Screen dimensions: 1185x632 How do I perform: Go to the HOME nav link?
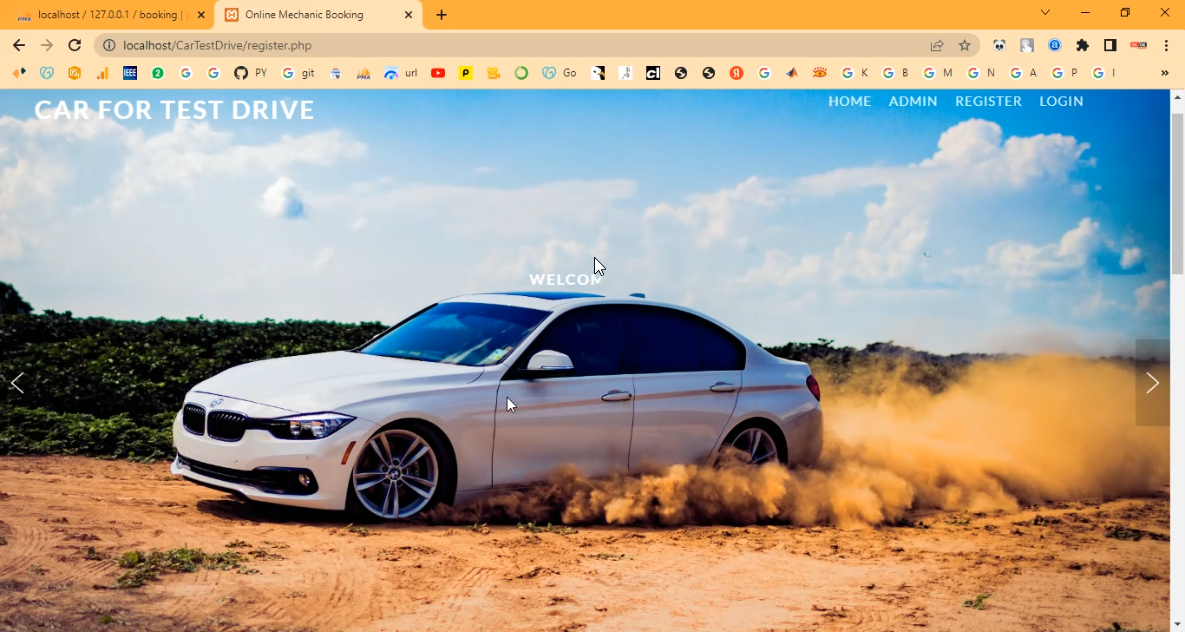point(849,101)
